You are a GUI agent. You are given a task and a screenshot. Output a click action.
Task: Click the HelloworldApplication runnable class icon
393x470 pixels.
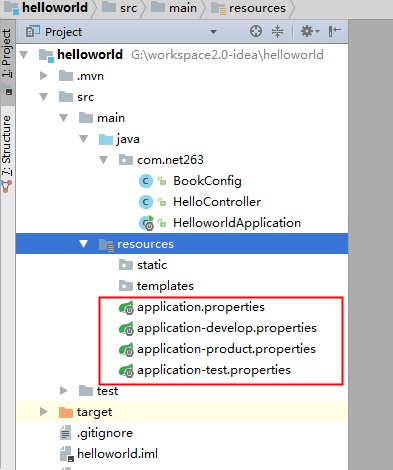147,223
